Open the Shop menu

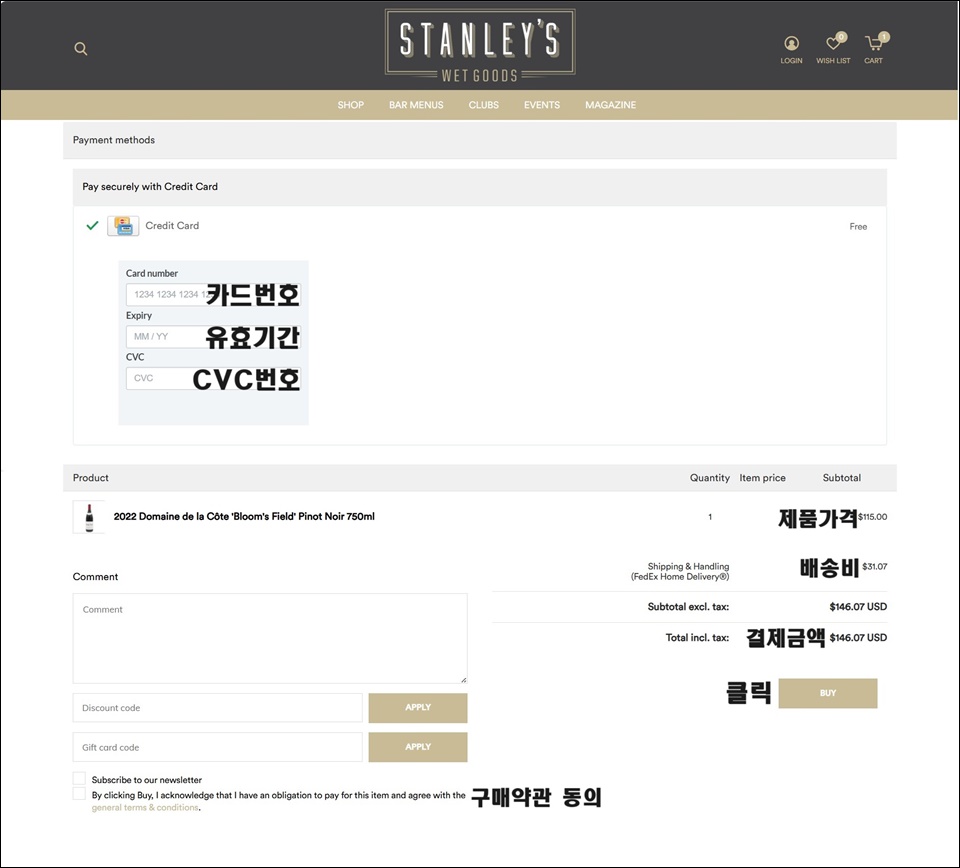point(351,105)
